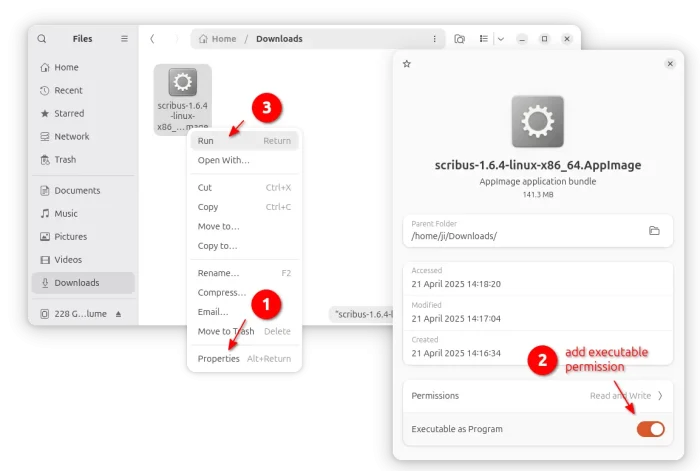Screen dimensions: 700x471
Task: Choose Run from the context menu
Action: (x=244, y=141)
